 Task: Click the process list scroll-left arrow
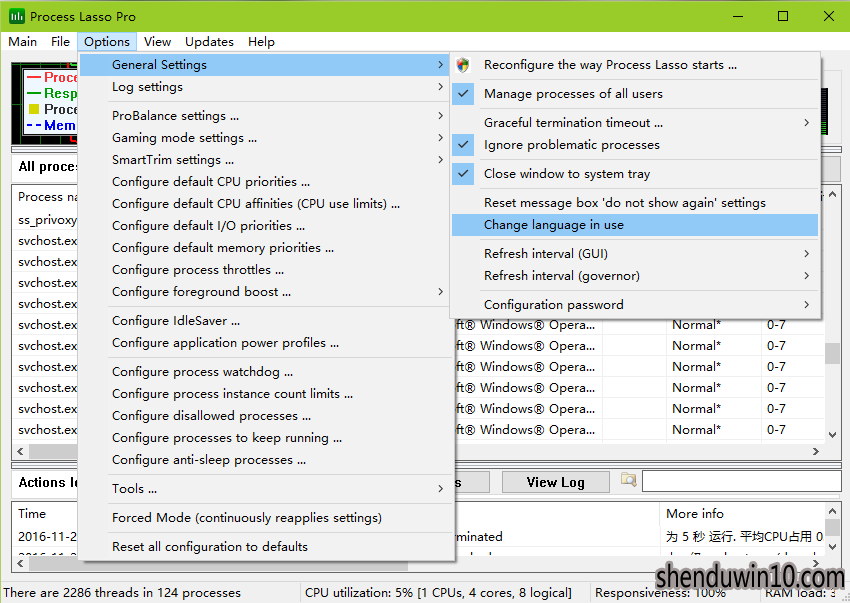pos(20,451)
